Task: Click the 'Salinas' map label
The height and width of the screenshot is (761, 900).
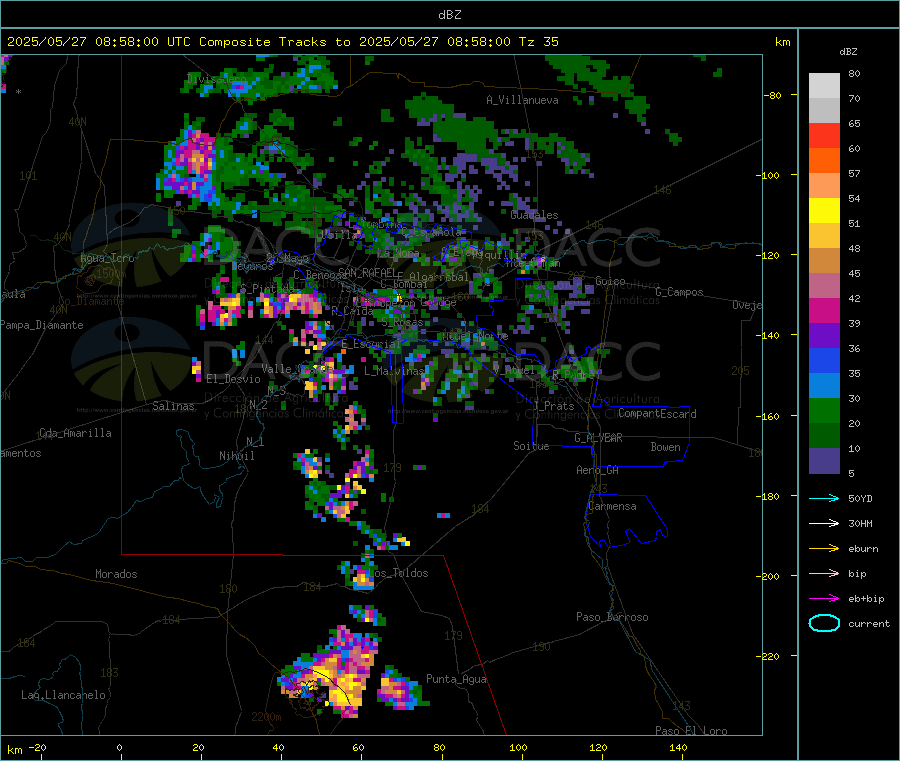Action: [173, 406]
